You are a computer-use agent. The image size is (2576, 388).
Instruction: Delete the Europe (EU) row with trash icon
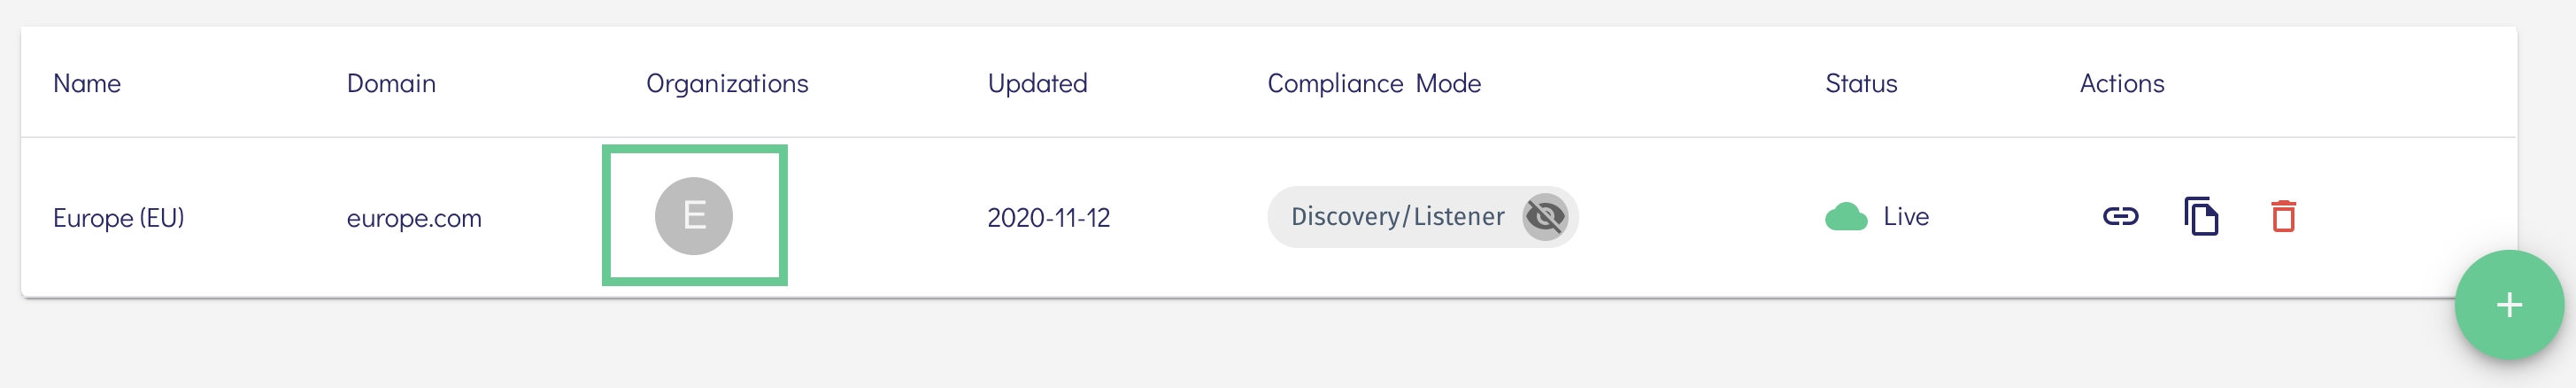(2283, 216)
